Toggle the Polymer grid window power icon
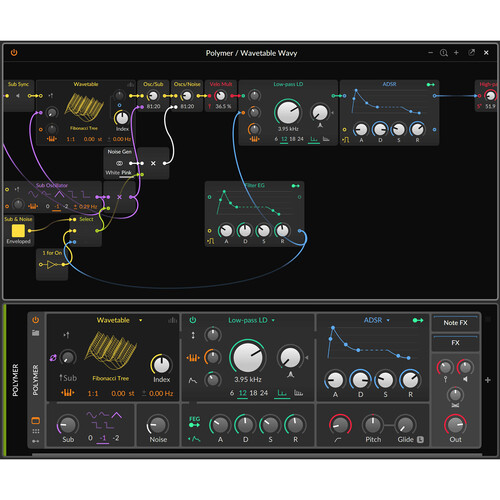Screen dimensions: 500x500 click(x=14, y=52)
